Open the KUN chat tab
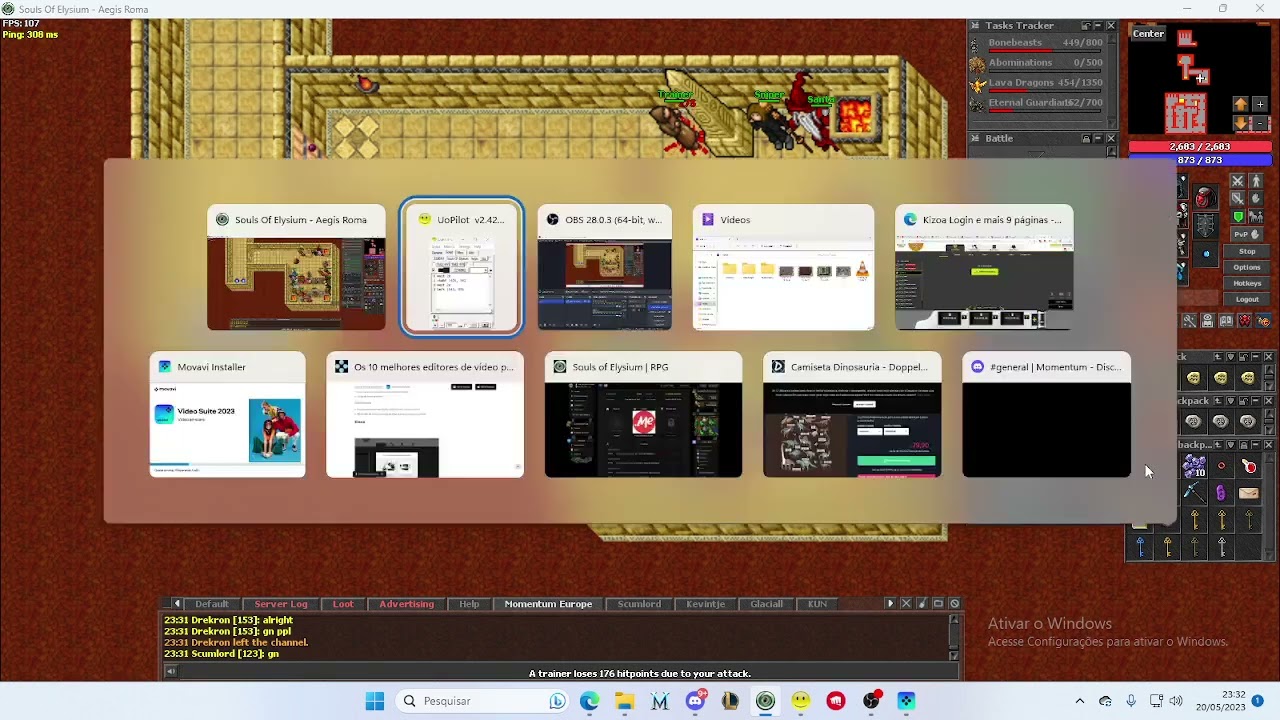The height and width of the screenshot is (720, 1280). [x=817, y=604]
